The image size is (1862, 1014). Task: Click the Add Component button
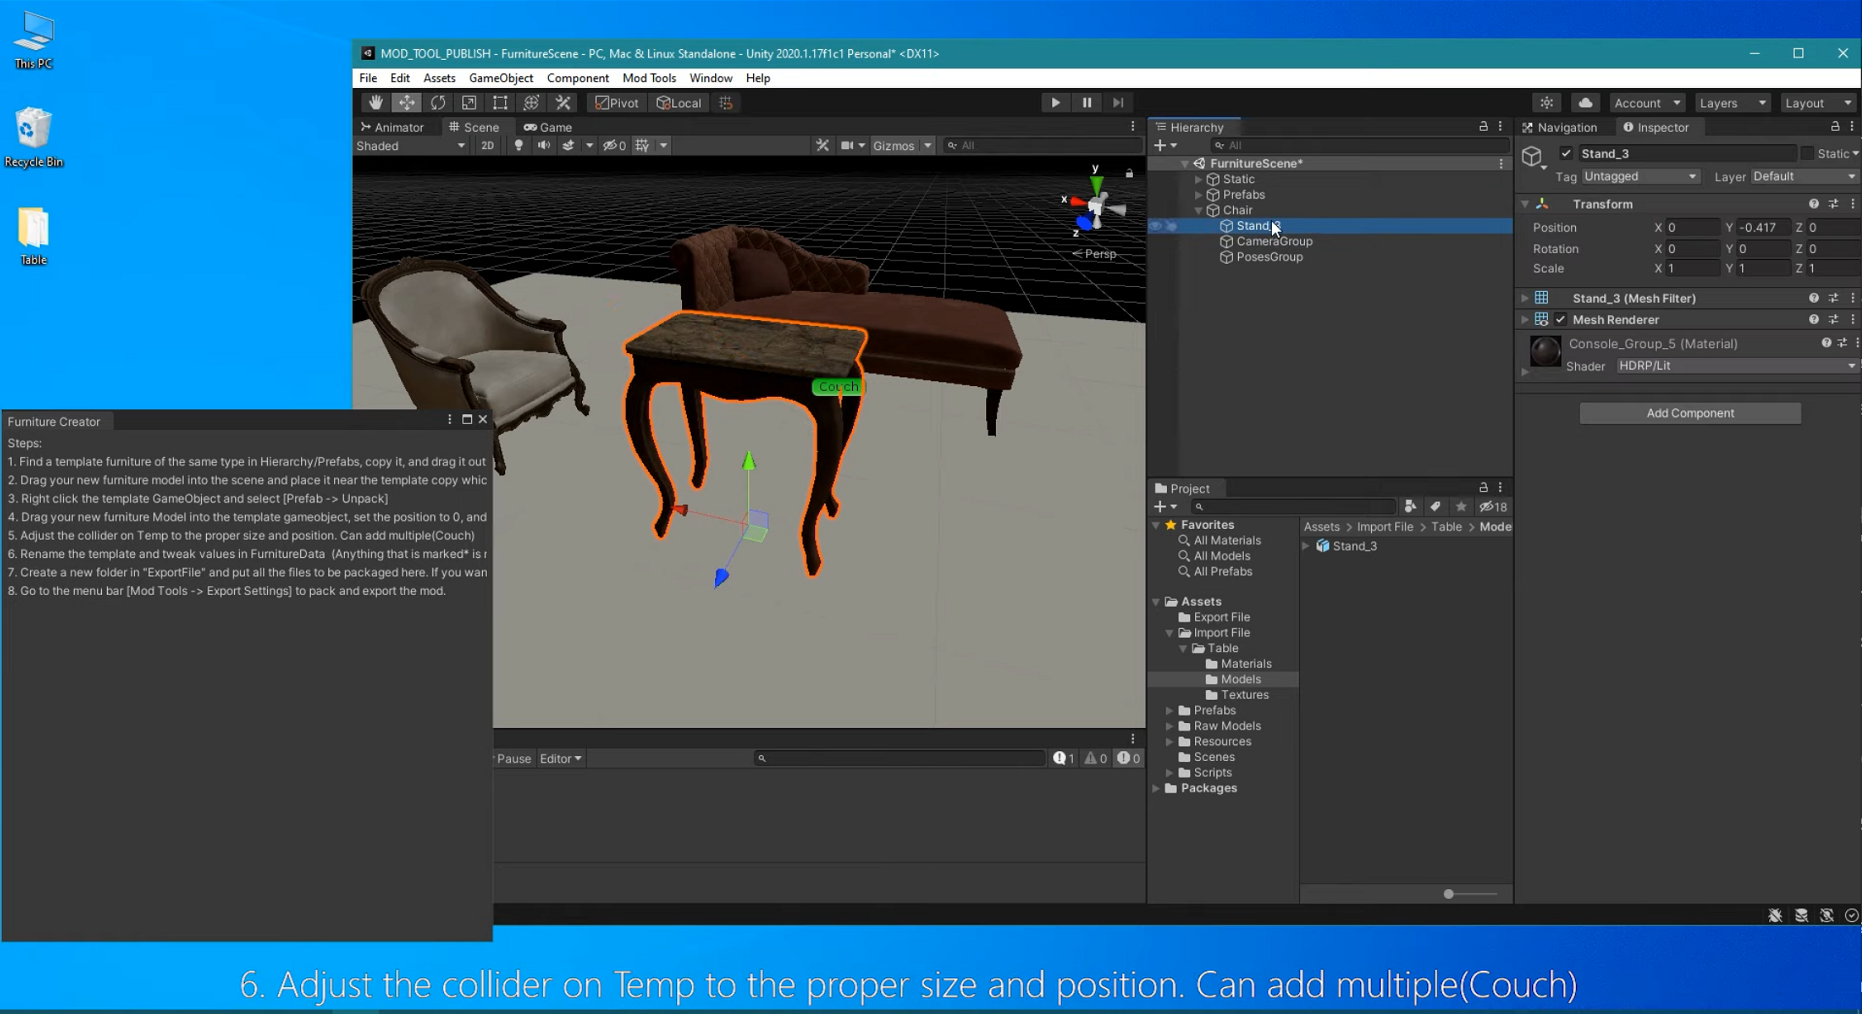pyautogui.click(x=1690, y=413)
